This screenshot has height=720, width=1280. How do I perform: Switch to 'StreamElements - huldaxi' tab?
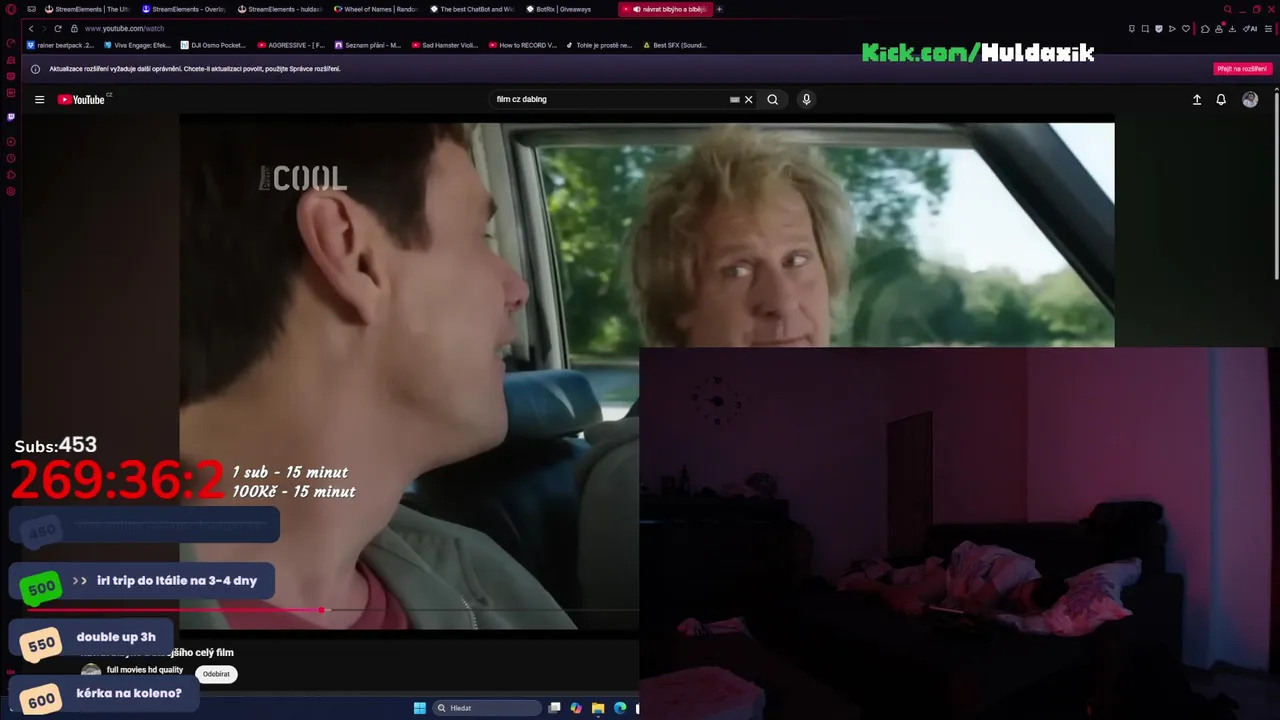(280, 9)
